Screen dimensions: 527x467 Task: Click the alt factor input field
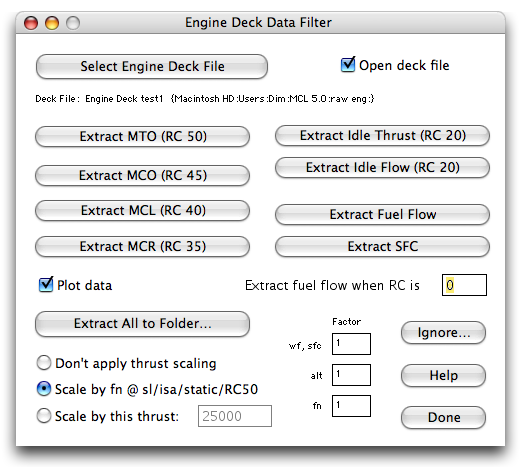[x=351, y=375]
